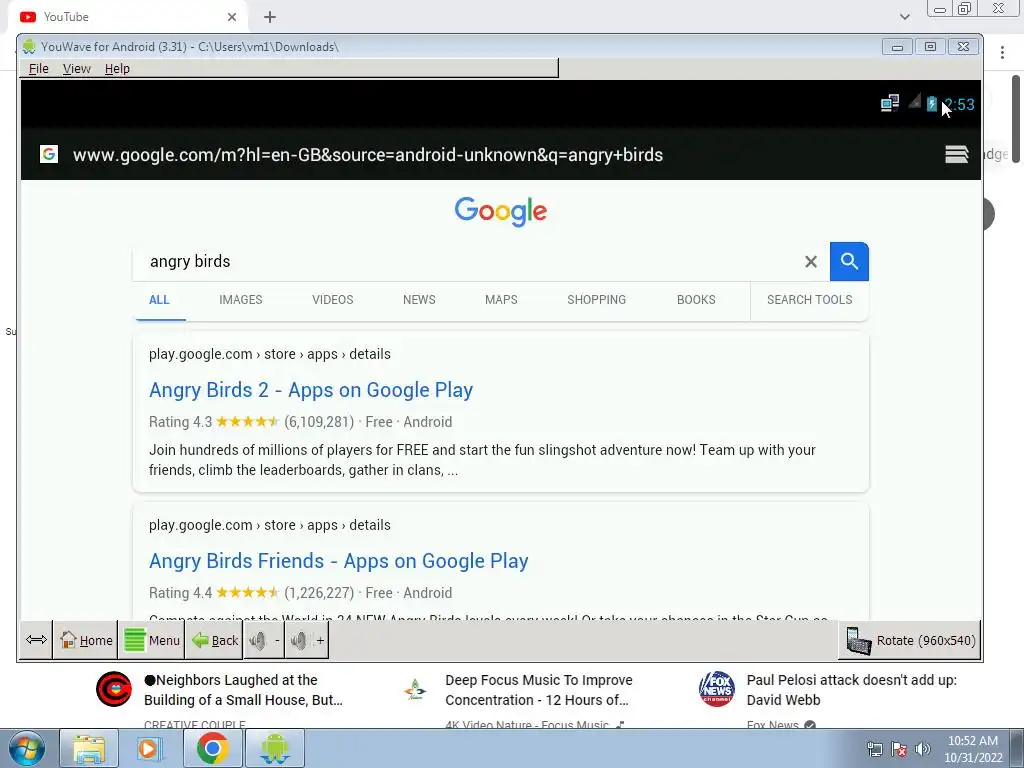1024x768 pixels.
Task: Raise volume with the speaker plus button
Action: [x=306, y=640]
